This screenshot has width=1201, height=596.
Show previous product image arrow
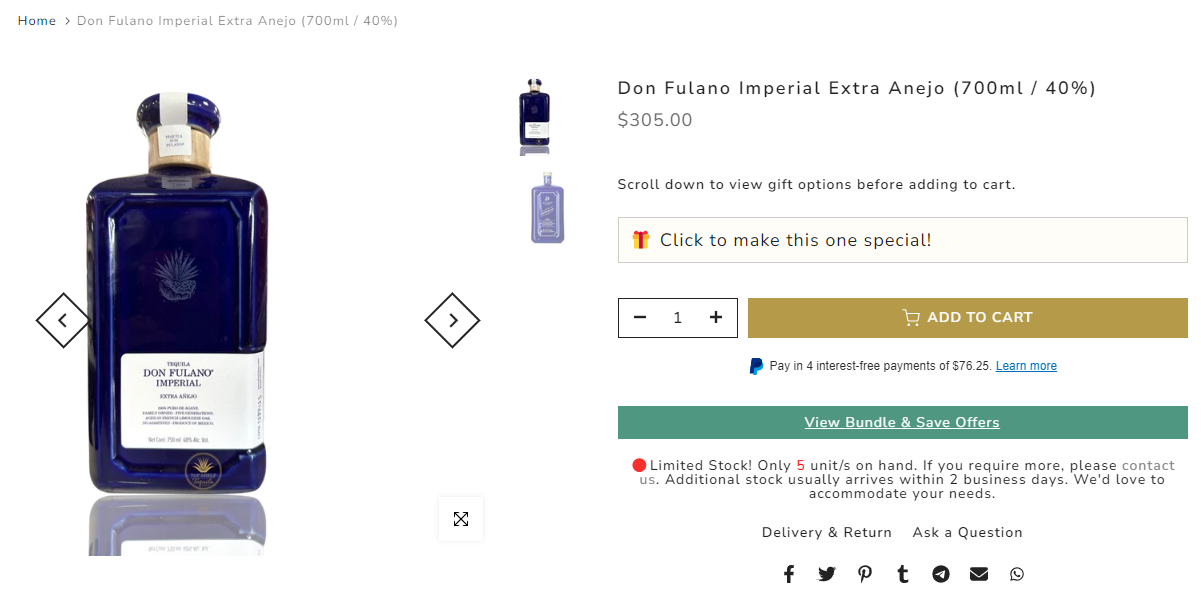coord(63,320)
